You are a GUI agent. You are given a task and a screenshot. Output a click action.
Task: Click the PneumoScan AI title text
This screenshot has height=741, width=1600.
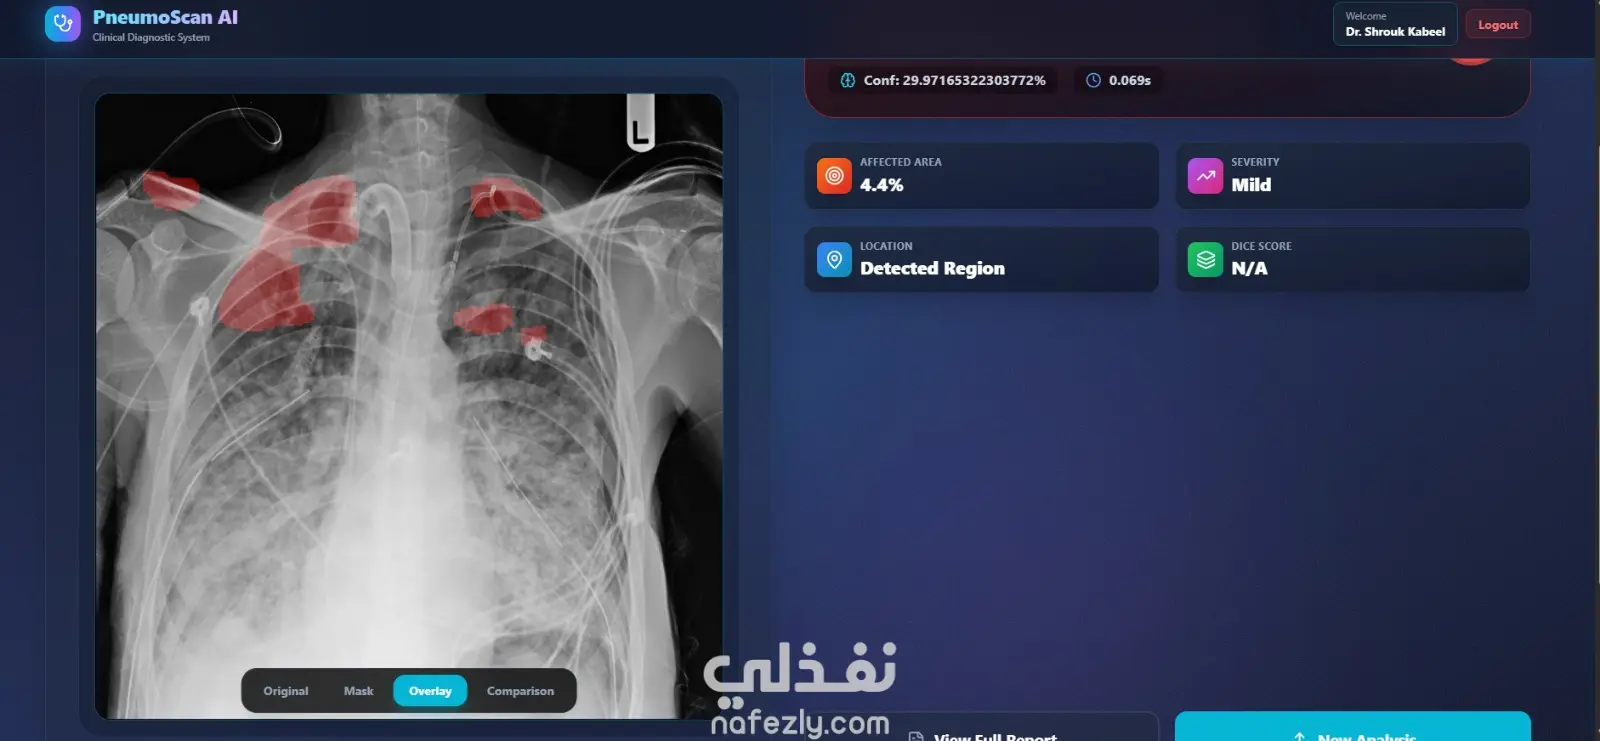point(165,17)
